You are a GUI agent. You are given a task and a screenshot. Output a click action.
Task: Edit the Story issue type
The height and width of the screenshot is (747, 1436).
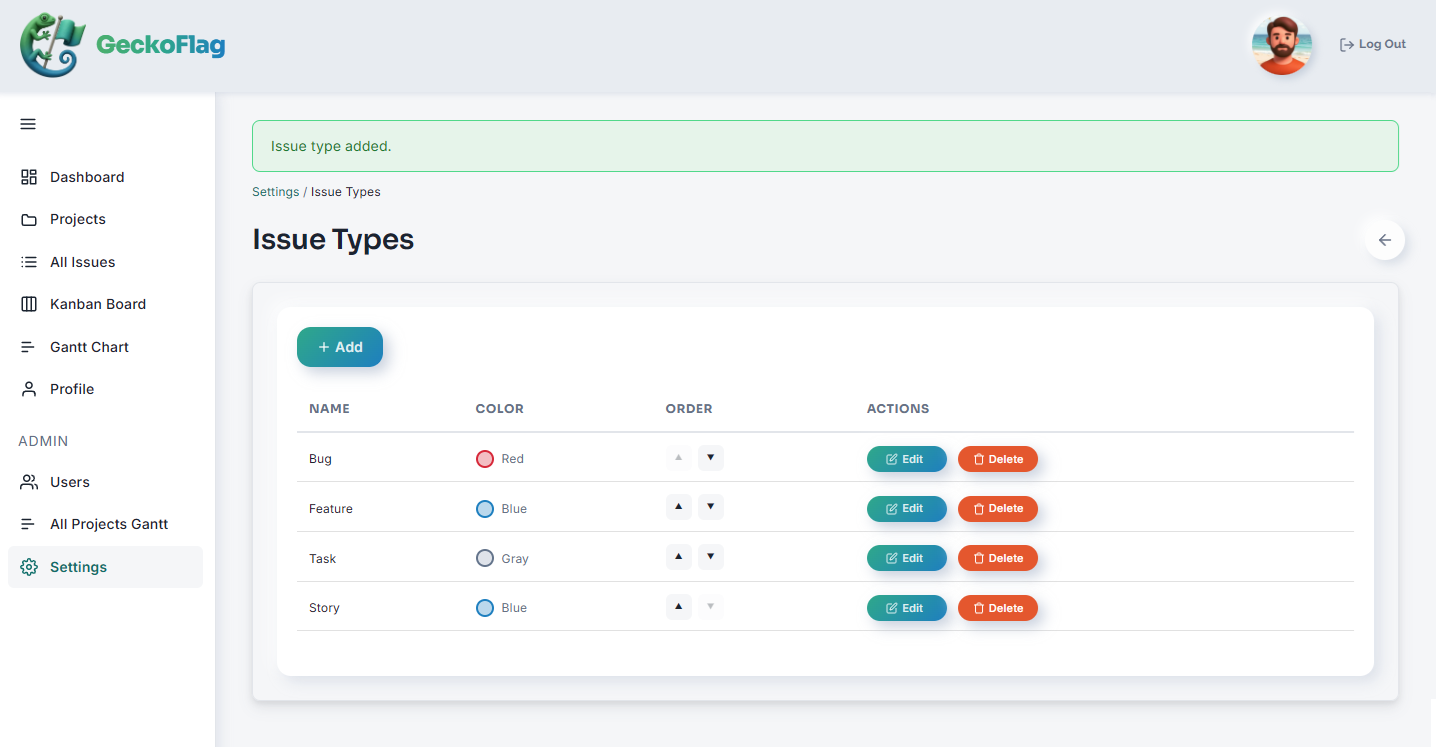pos(906,608)
